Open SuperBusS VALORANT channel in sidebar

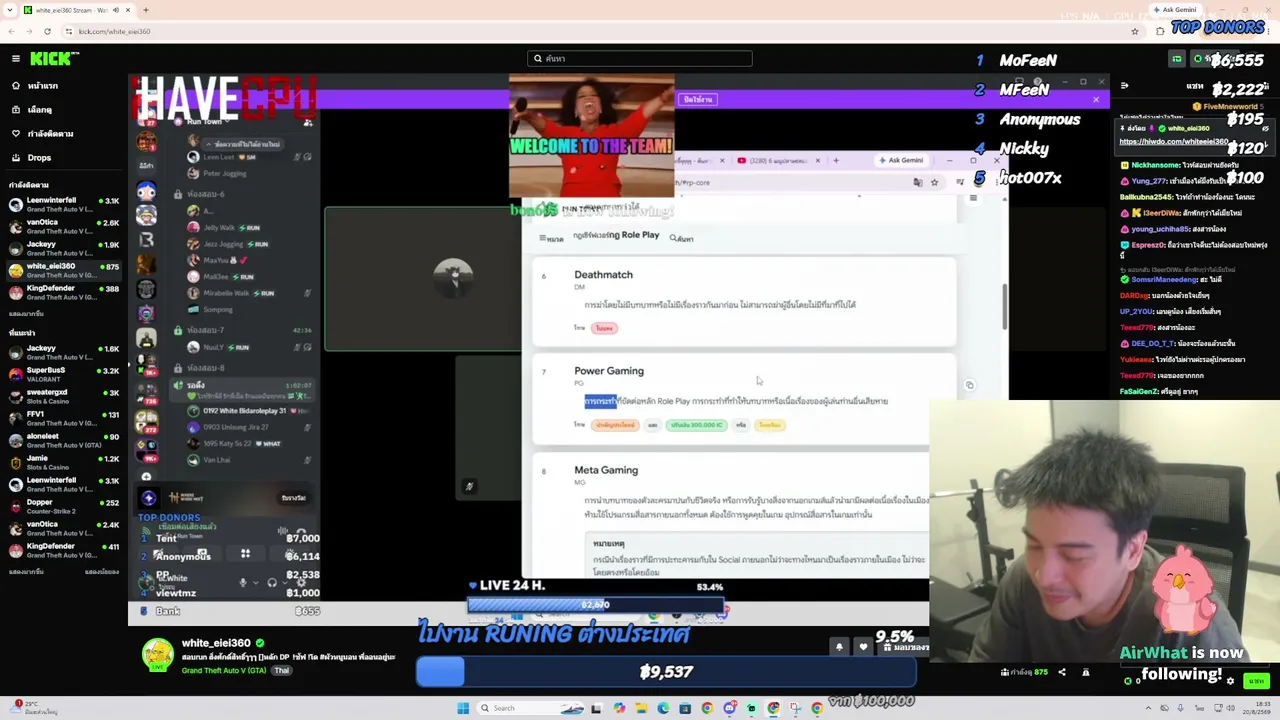[x=64, y=374]
